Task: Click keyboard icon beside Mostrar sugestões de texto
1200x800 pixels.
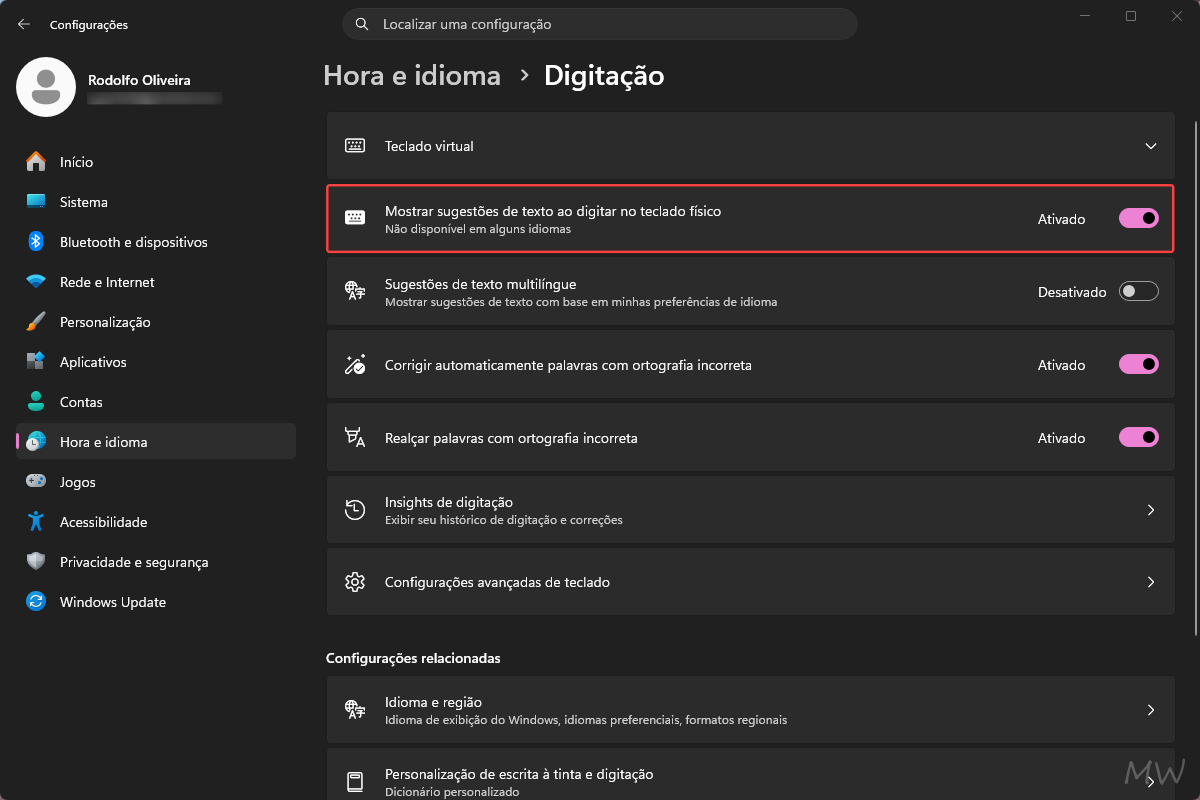Action: click(x=355, y=219)
